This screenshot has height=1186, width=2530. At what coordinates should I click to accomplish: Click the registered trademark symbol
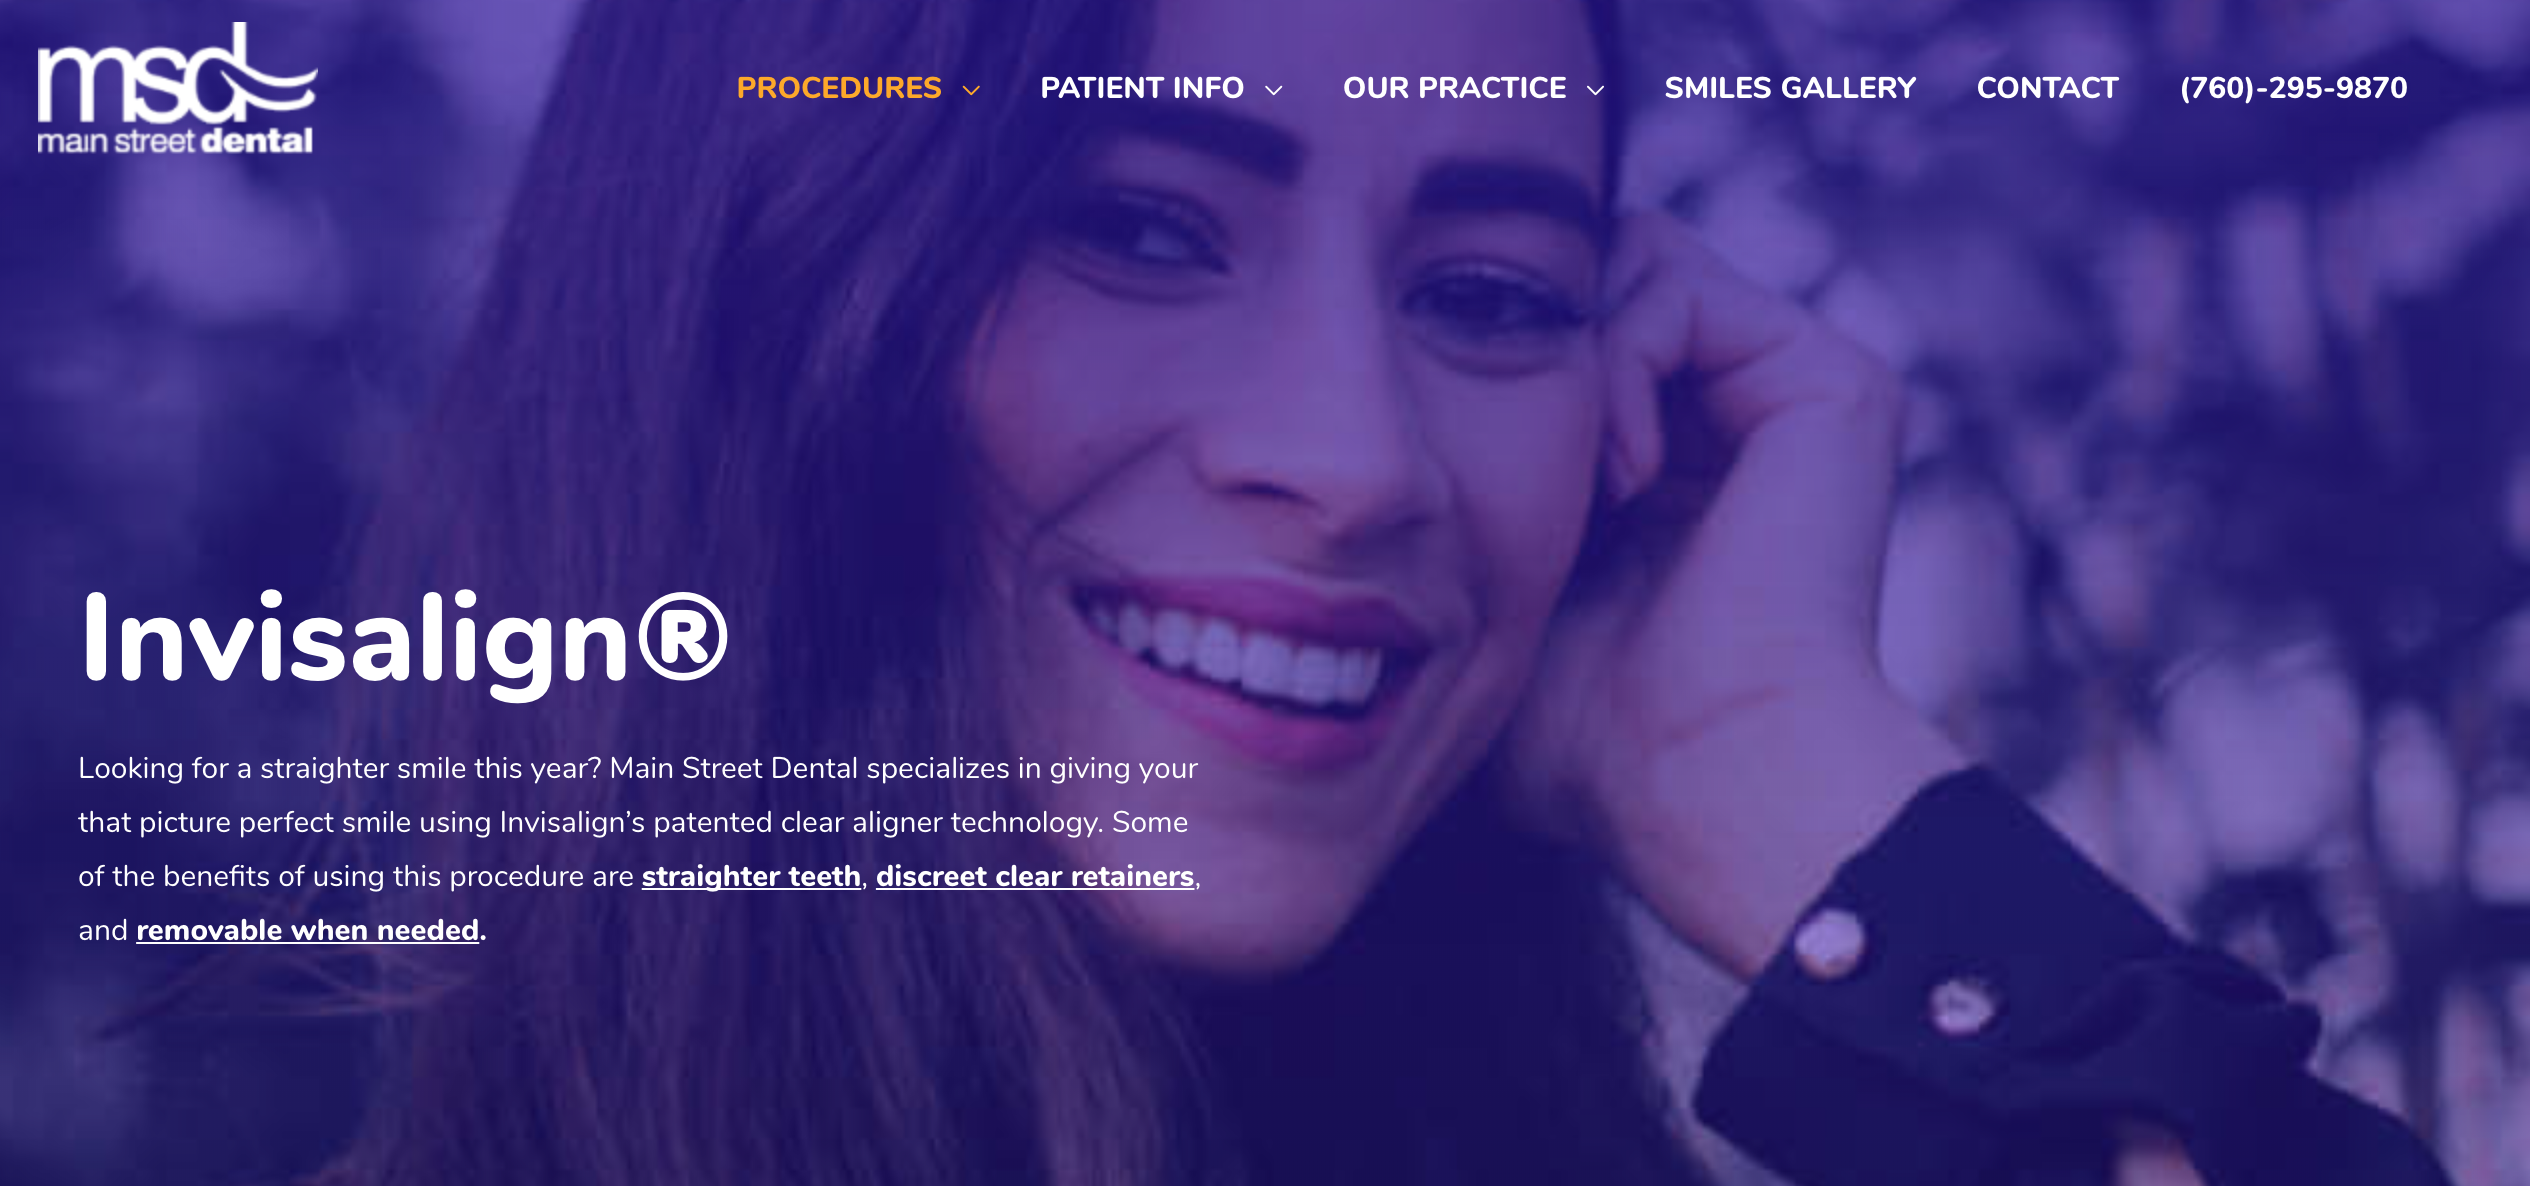683,636
